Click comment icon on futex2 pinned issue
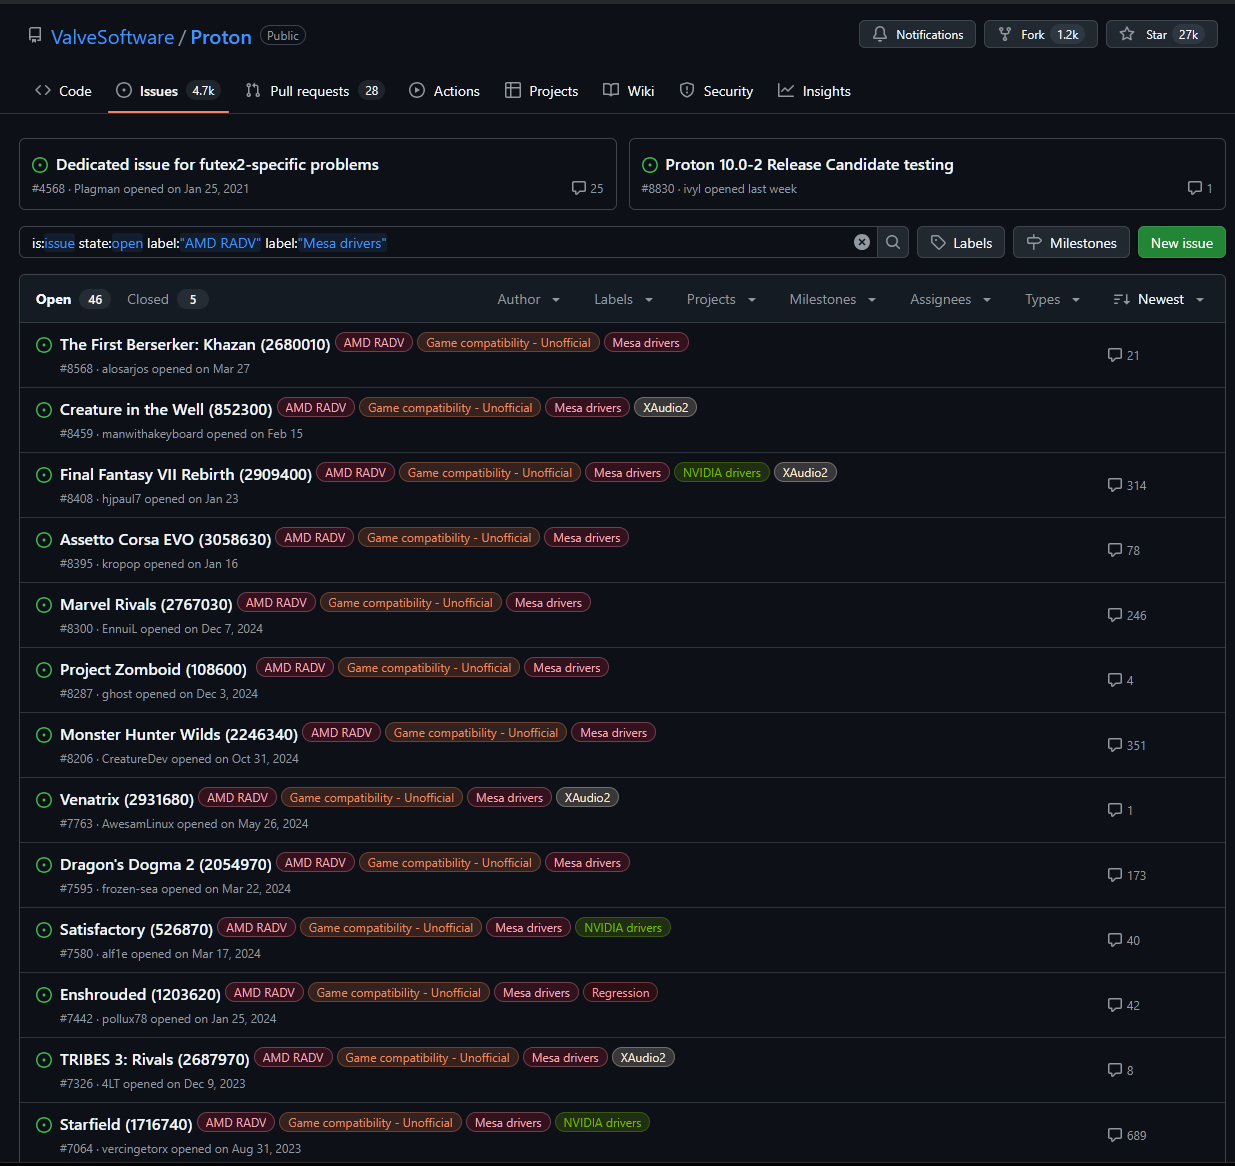Screen dimensions: 1235x1166 (x=579, y=188)
